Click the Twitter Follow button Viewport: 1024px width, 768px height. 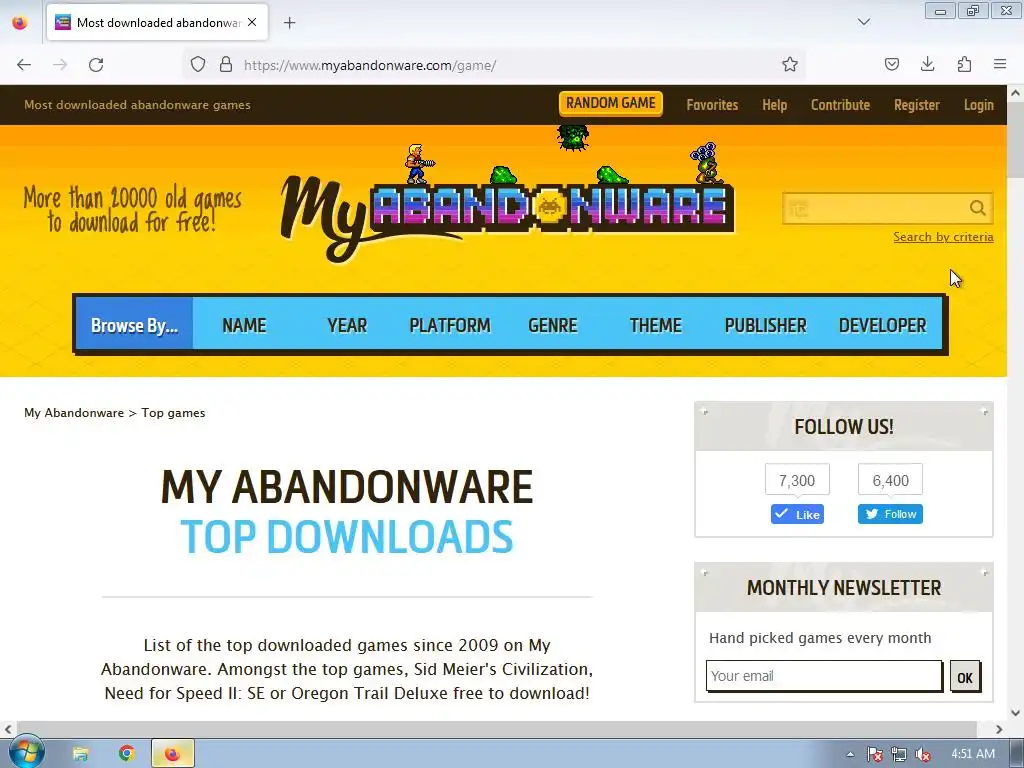click(890, 514)
